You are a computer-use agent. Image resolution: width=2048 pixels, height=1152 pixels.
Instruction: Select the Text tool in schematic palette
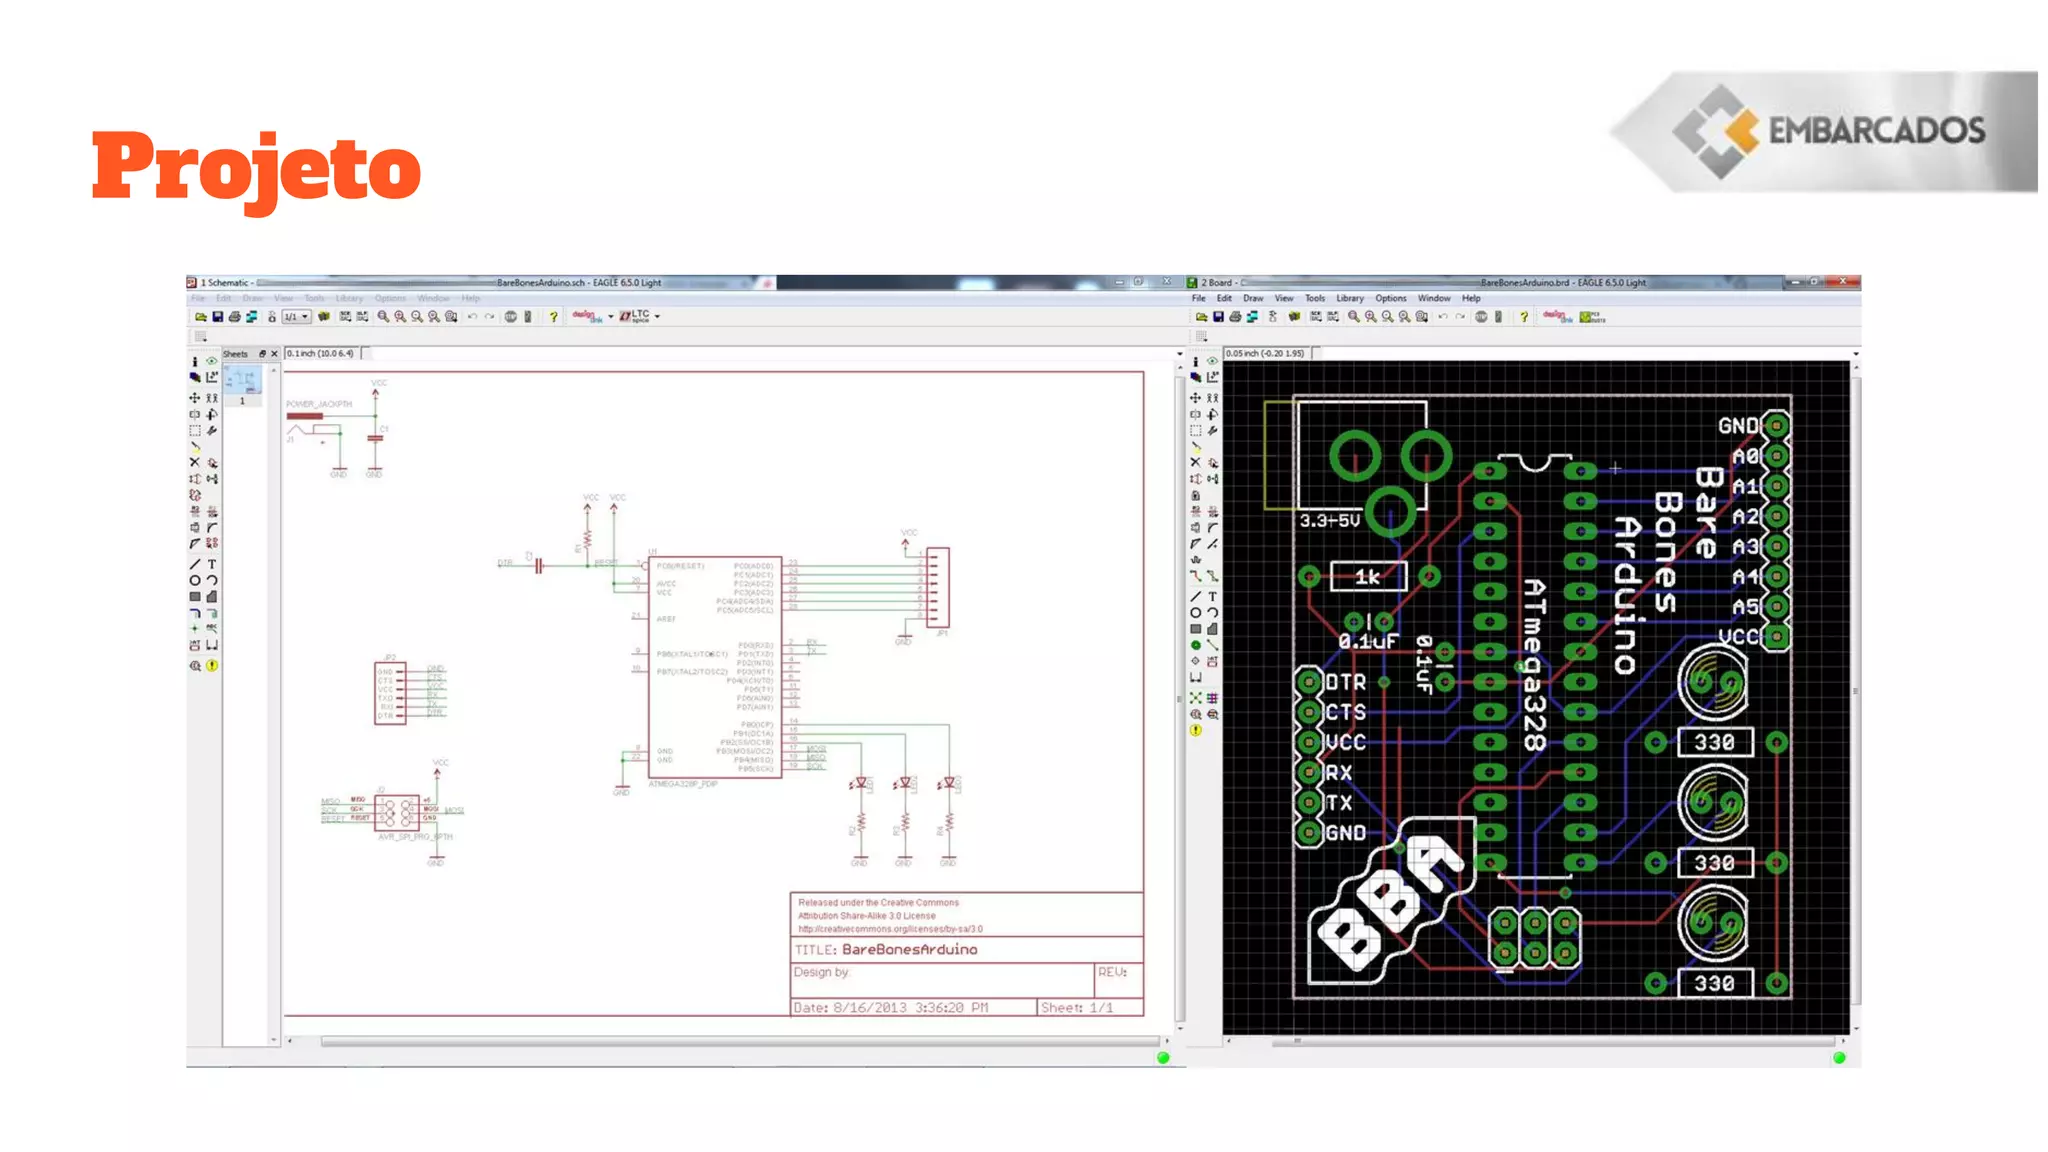tap(212, 564)
